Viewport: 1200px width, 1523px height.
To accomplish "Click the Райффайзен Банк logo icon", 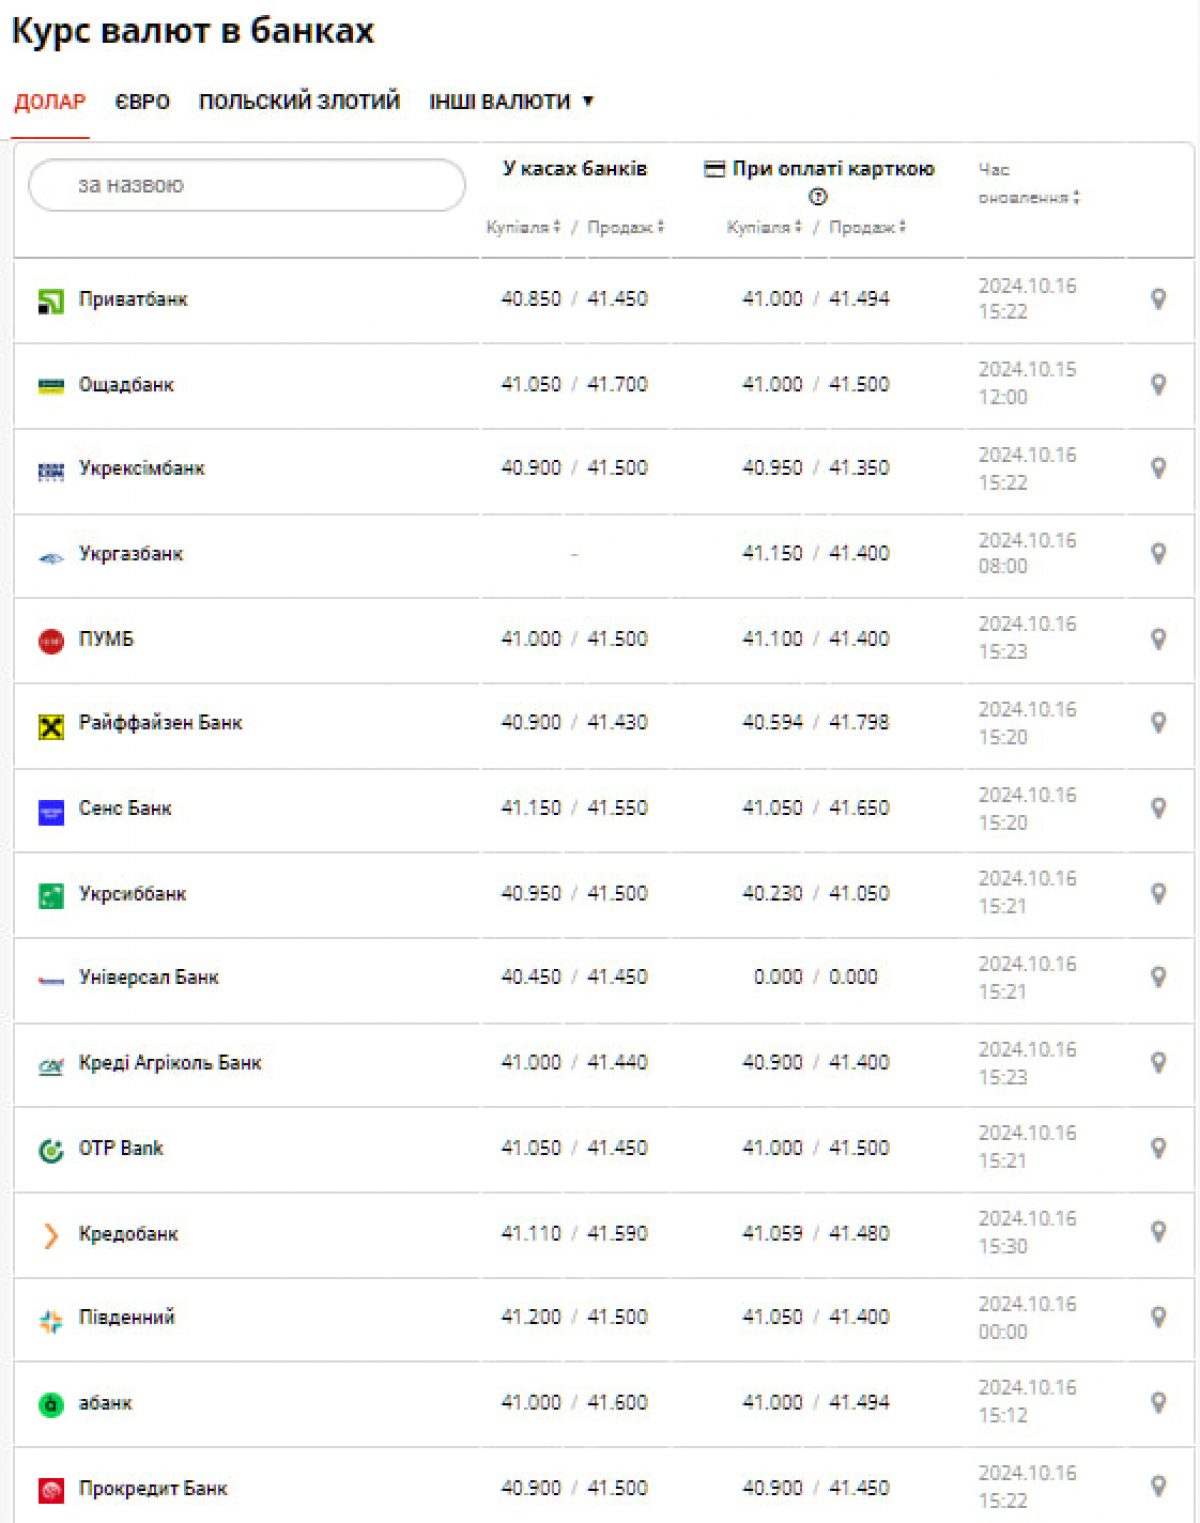I will [x=51, y=726].
